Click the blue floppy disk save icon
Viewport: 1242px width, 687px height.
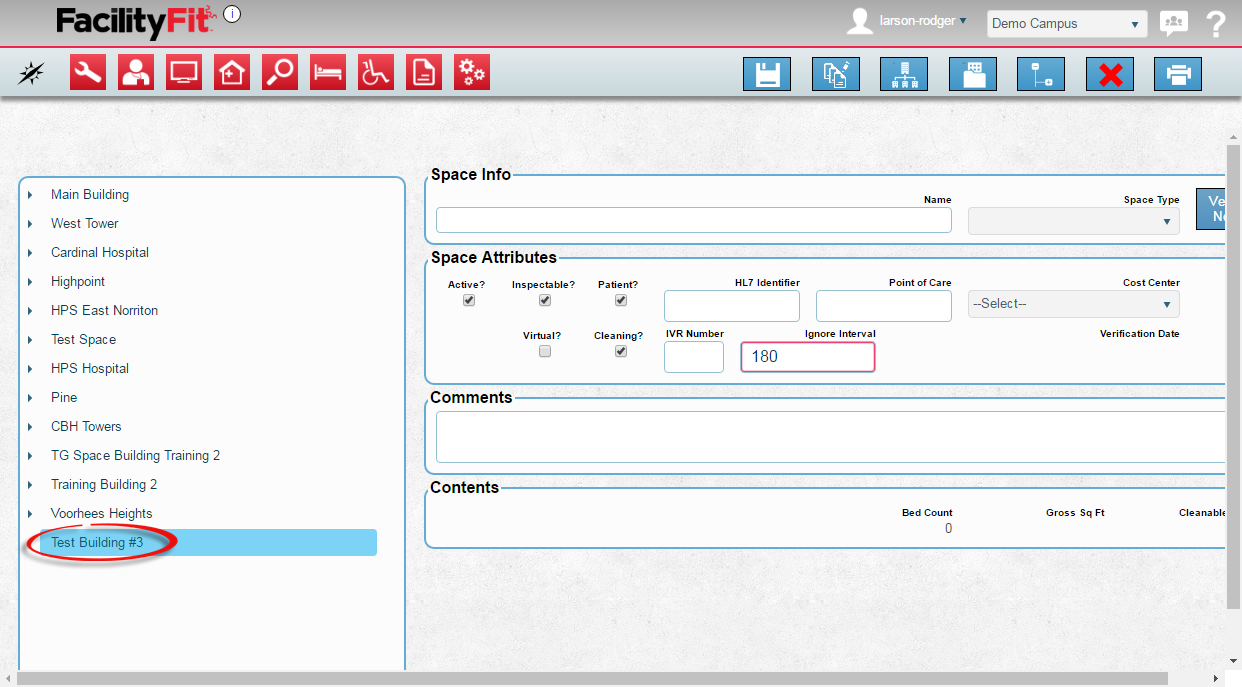(x=767, y=75)
